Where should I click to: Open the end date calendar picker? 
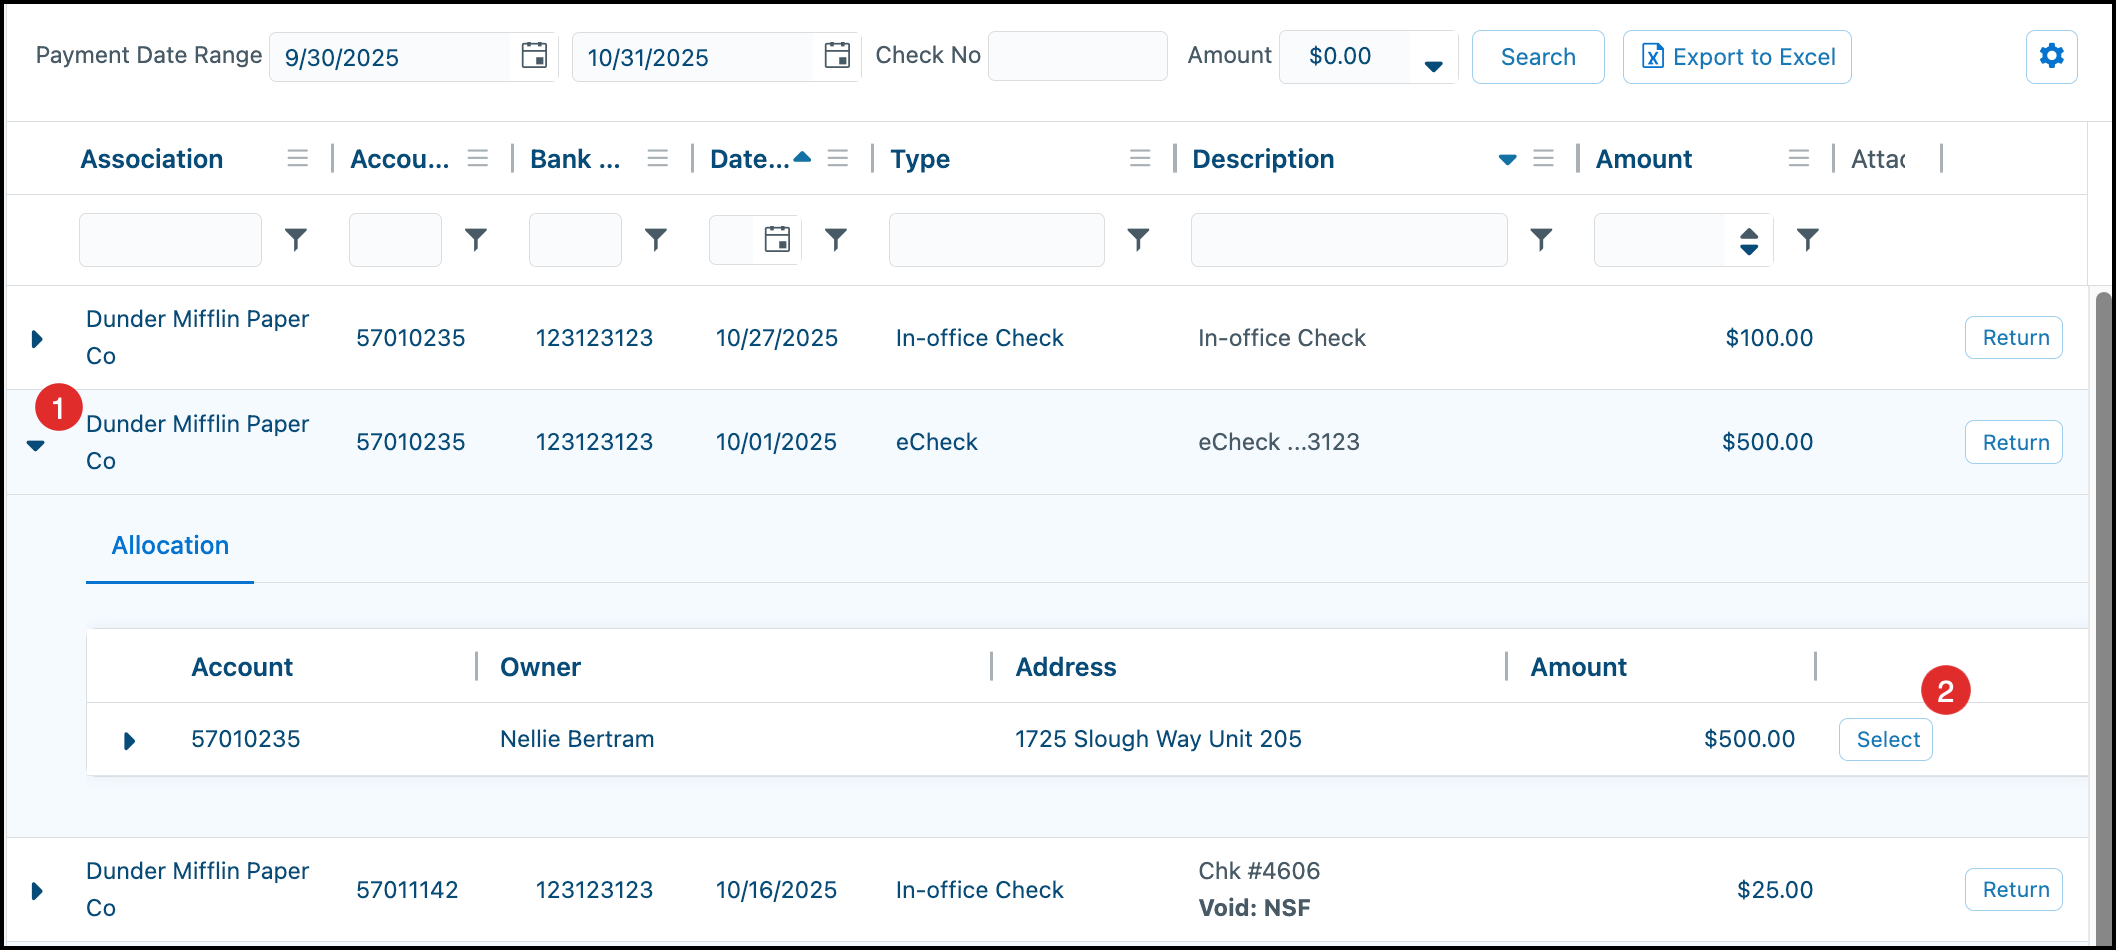pyautogui.click(x=837, y=56)
